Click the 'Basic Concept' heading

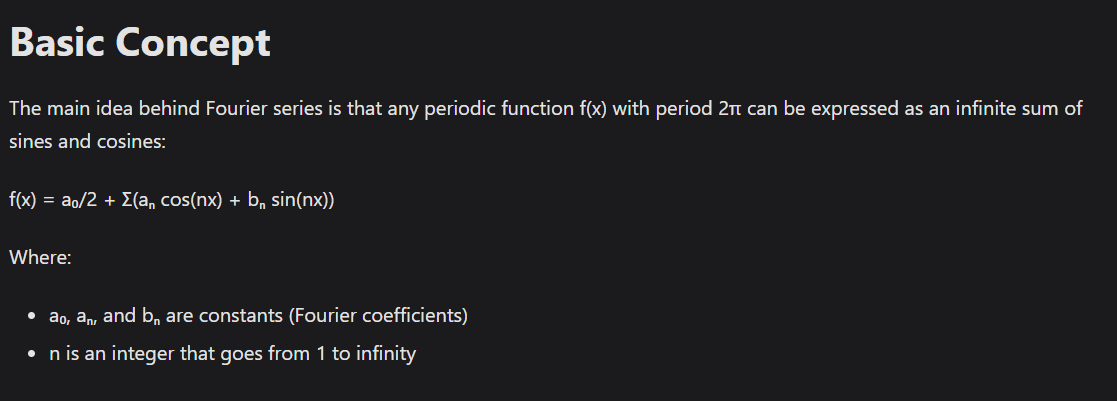[140, 43]
